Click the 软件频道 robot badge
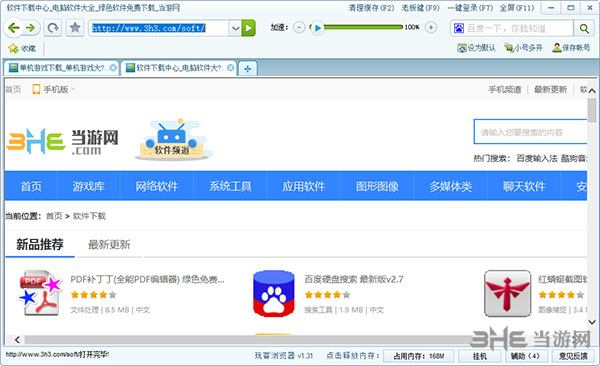Image resolution: width=600 pixels, height=366 pixels. 174,139
